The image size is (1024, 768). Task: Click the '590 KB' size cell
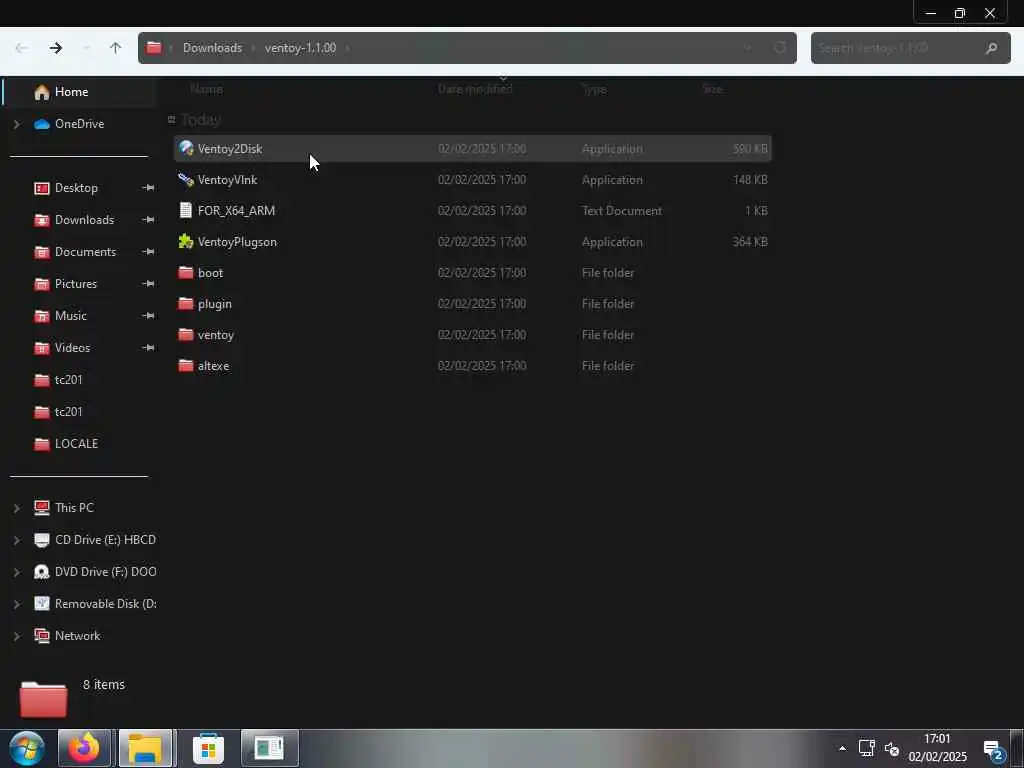[x=750, y=149]
